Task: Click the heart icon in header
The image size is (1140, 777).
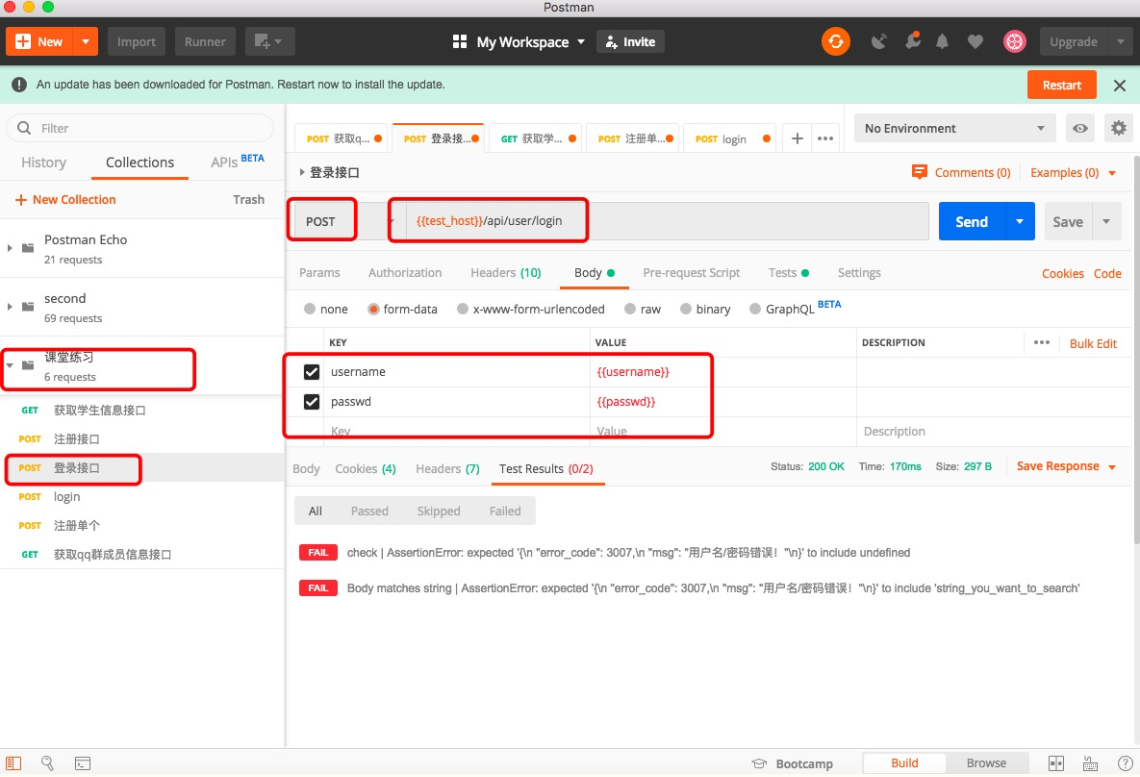Action: click(976, 41)
